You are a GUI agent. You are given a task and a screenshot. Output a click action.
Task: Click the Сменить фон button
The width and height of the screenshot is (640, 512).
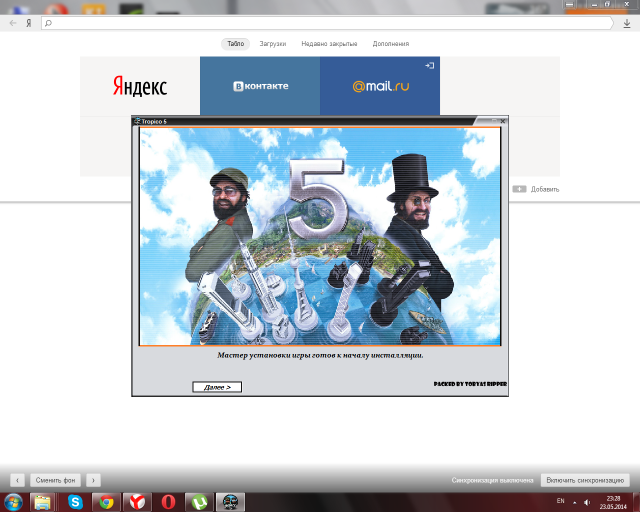pos(54,480)
